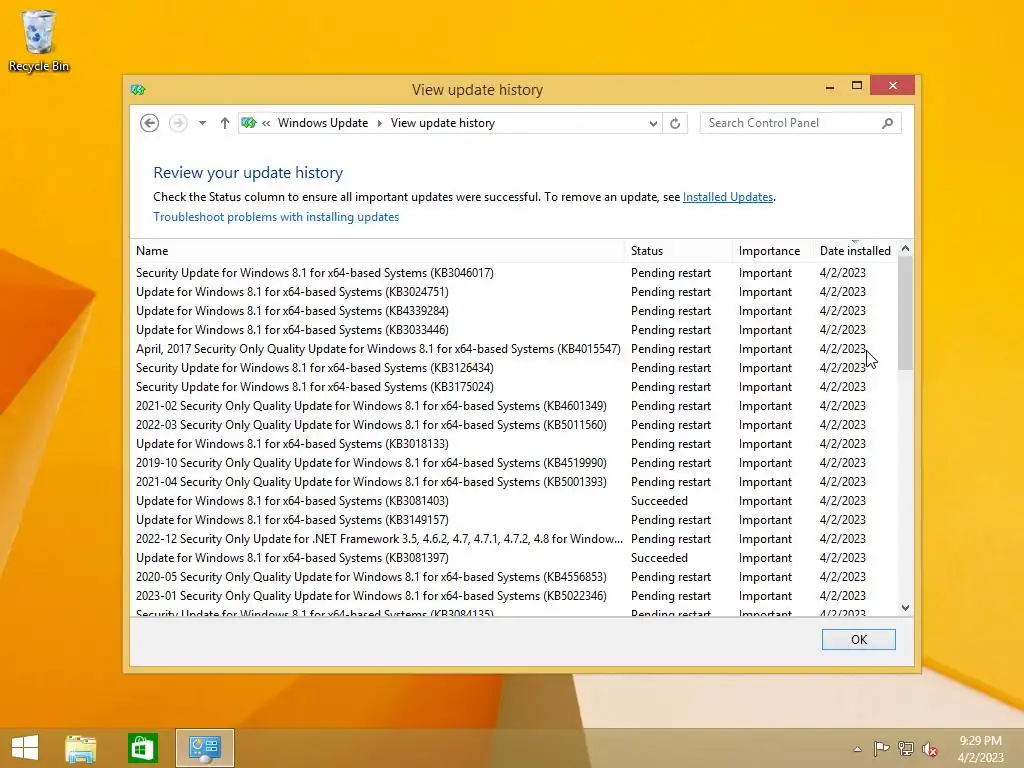The width and height of the screenshot is (1024, 768).
Task: Open the Action Center flag icon
Action: pyautogui.click(x=881, y=749)
